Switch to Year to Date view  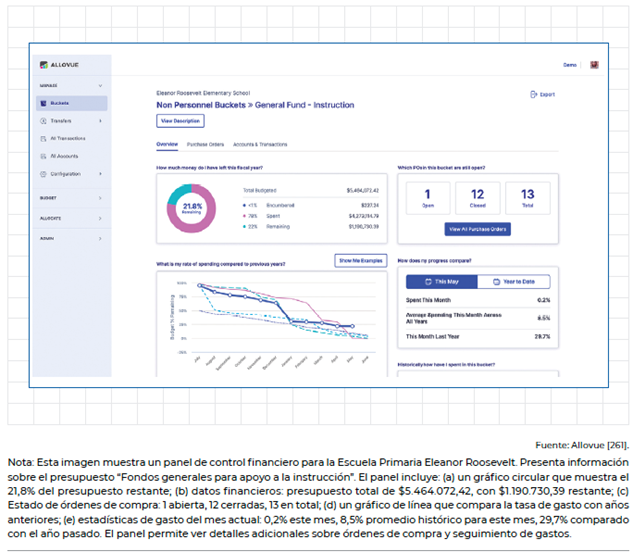513,282
